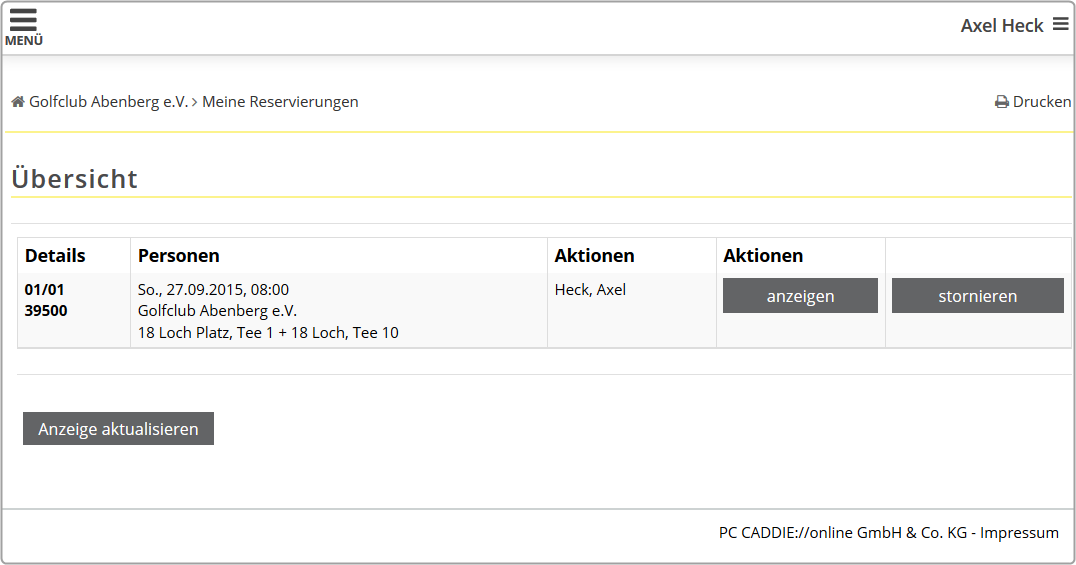Open the Axel Heck user menu
The image size is (1076, 565).
tap(1001, 26)
